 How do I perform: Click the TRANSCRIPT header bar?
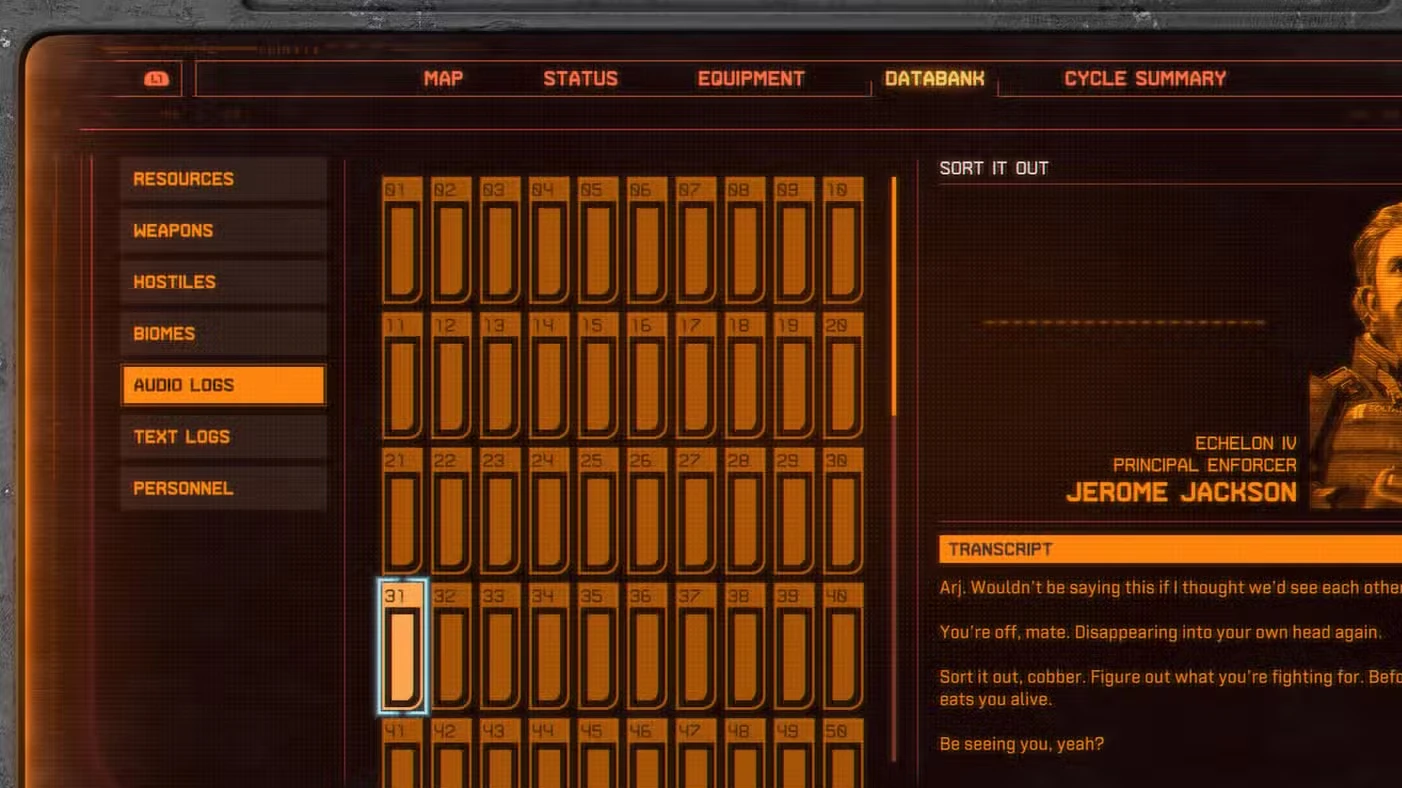pos(1170,549)
